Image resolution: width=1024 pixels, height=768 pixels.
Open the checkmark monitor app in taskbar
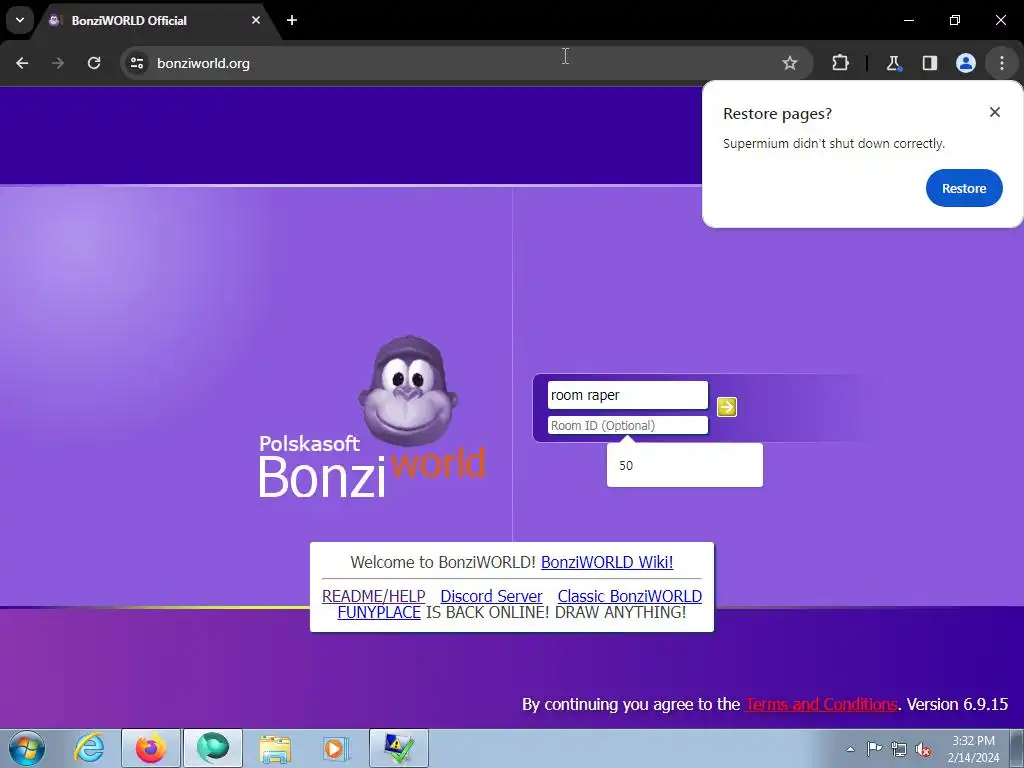(x=399, y=748)
